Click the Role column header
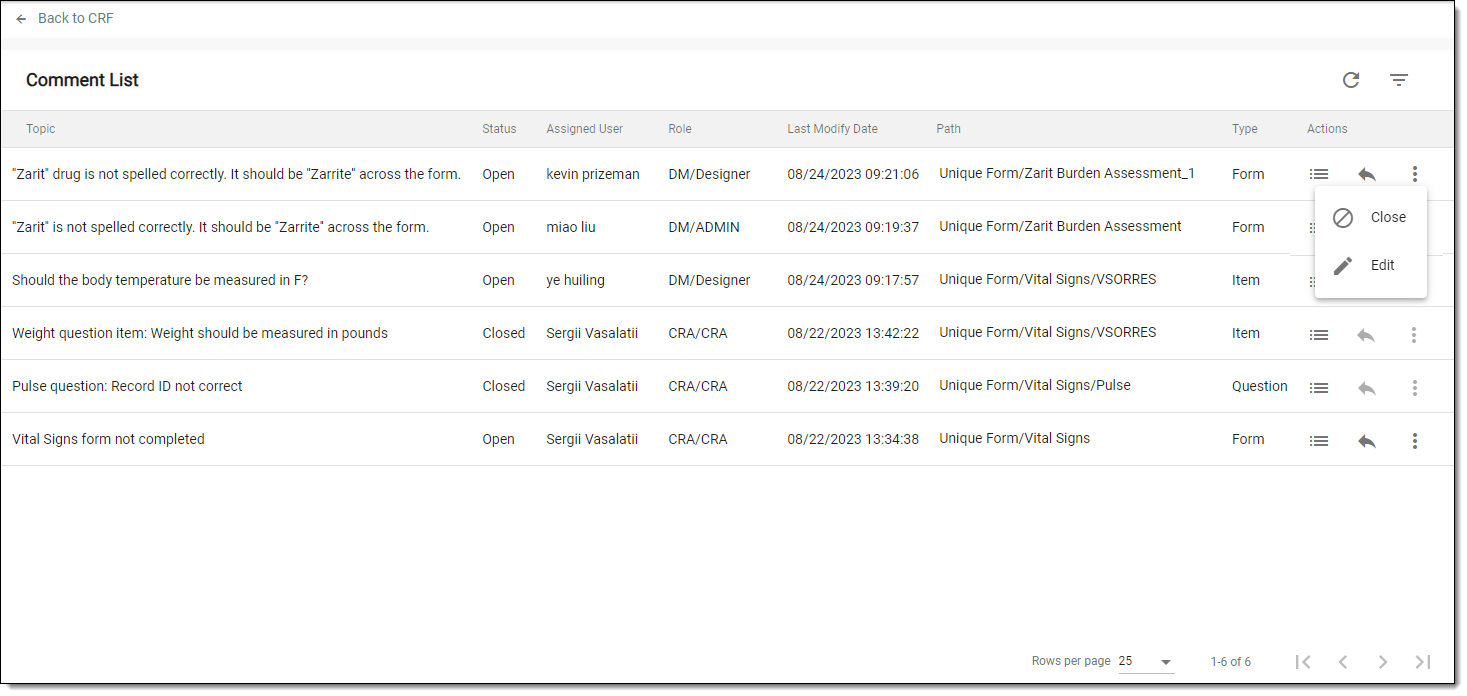 point(680,129)
